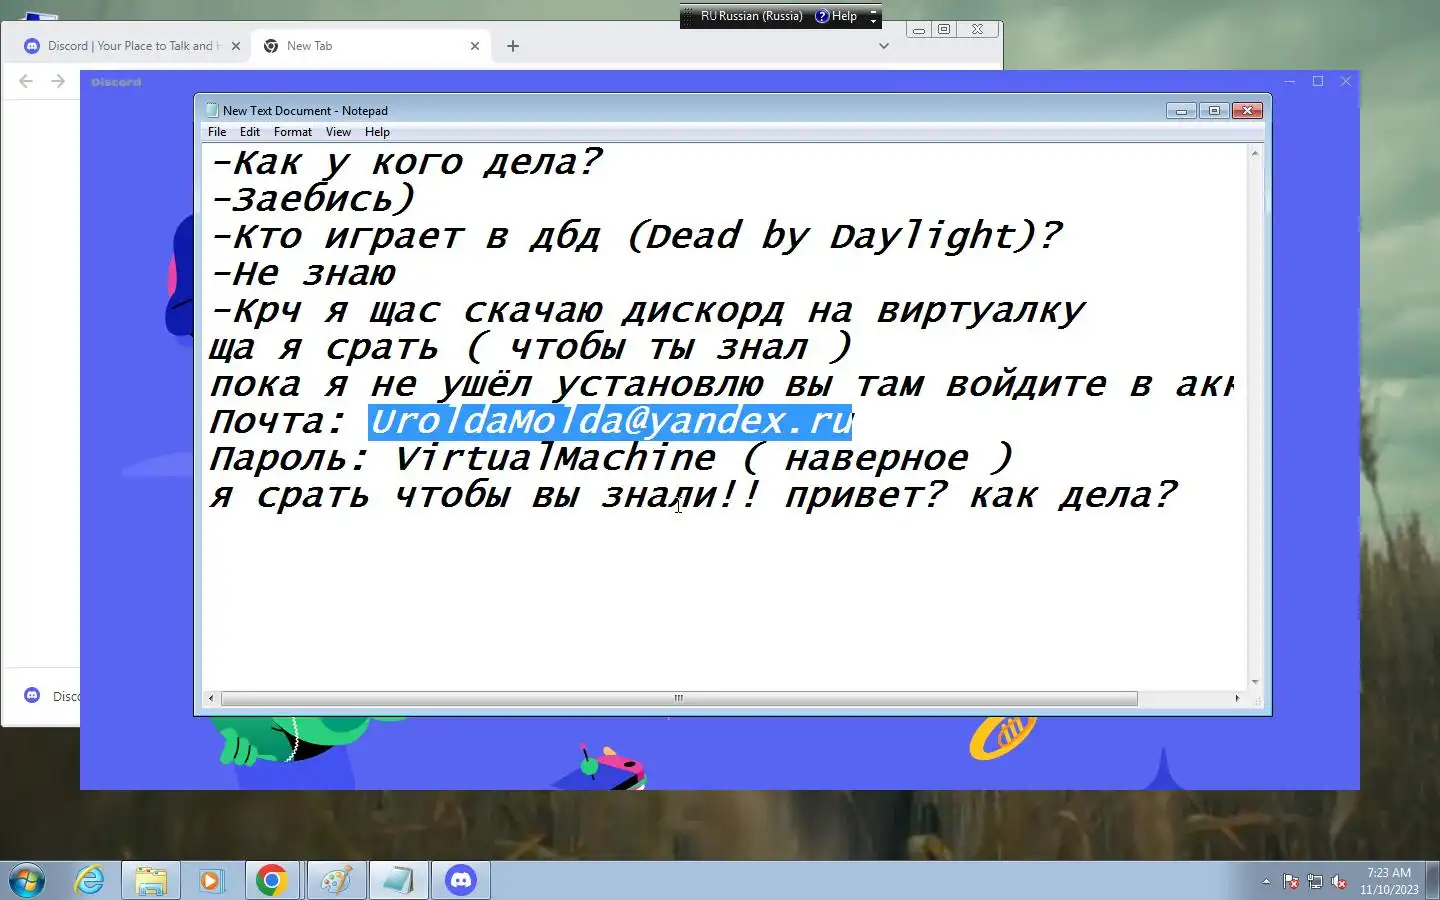This screenshot has width=1440, height=900.
Task: Click Chrome back arrow
Action: (26, 82)
